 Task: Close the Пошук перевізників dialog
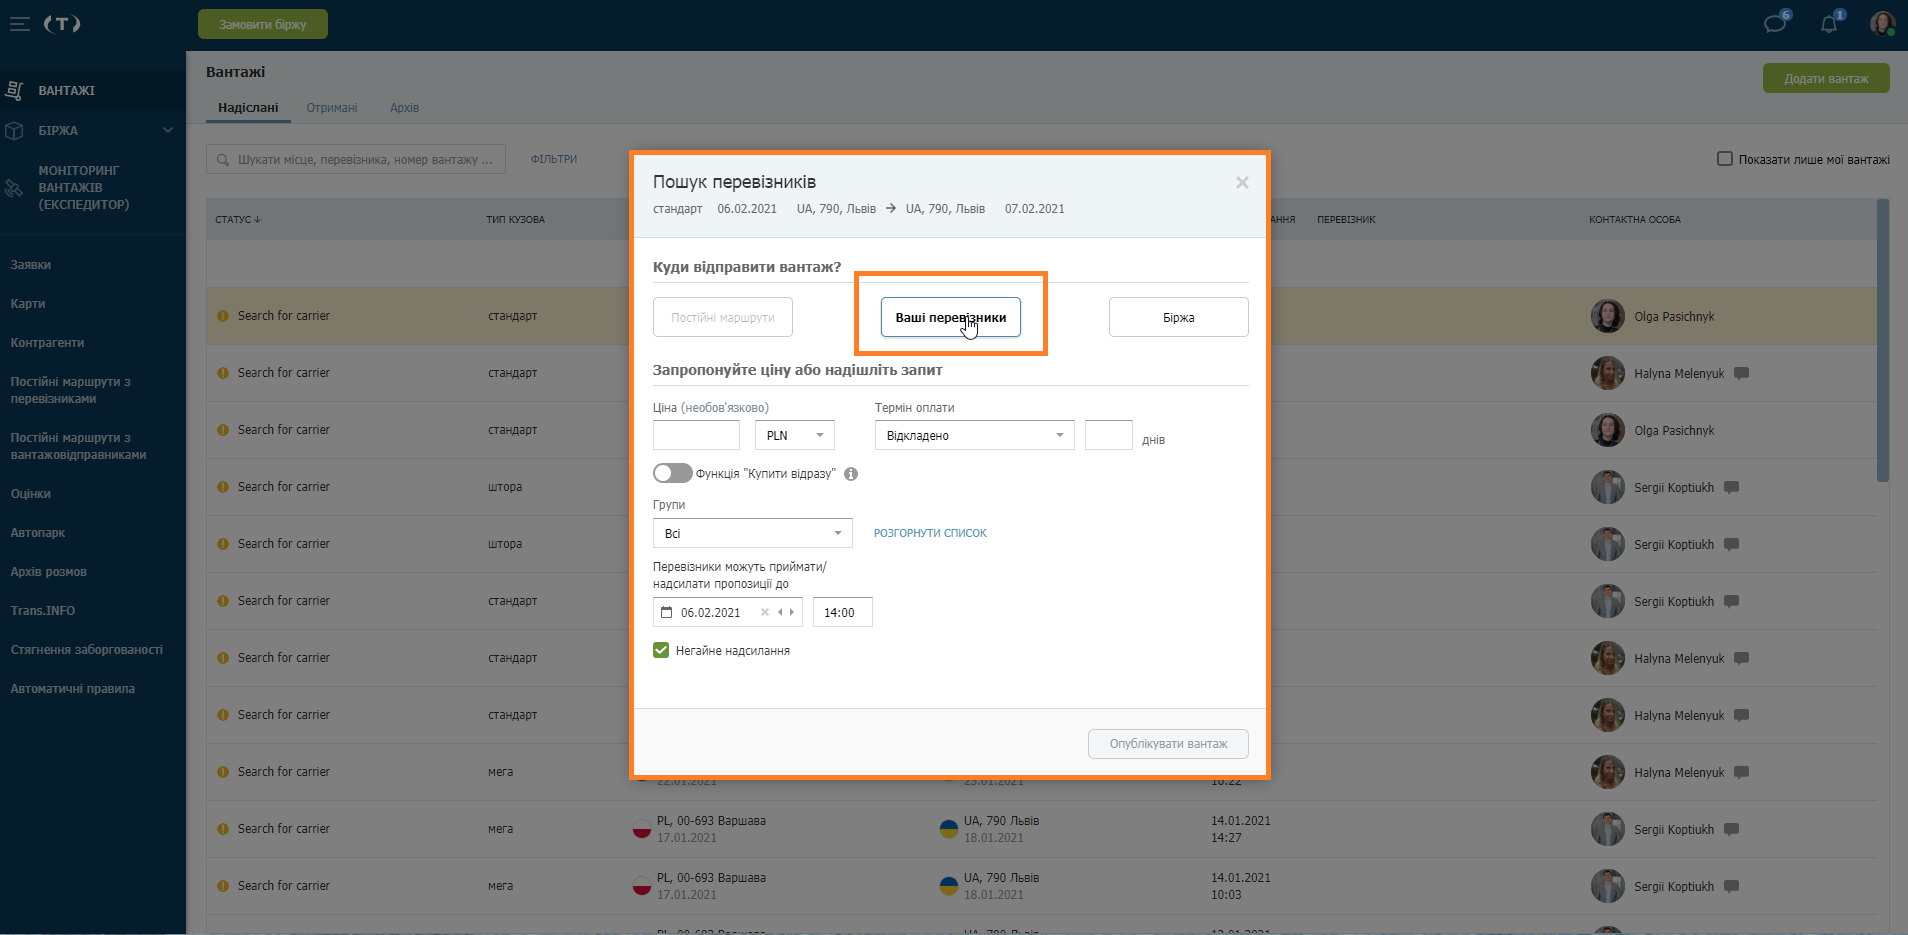click(1242, 182)
